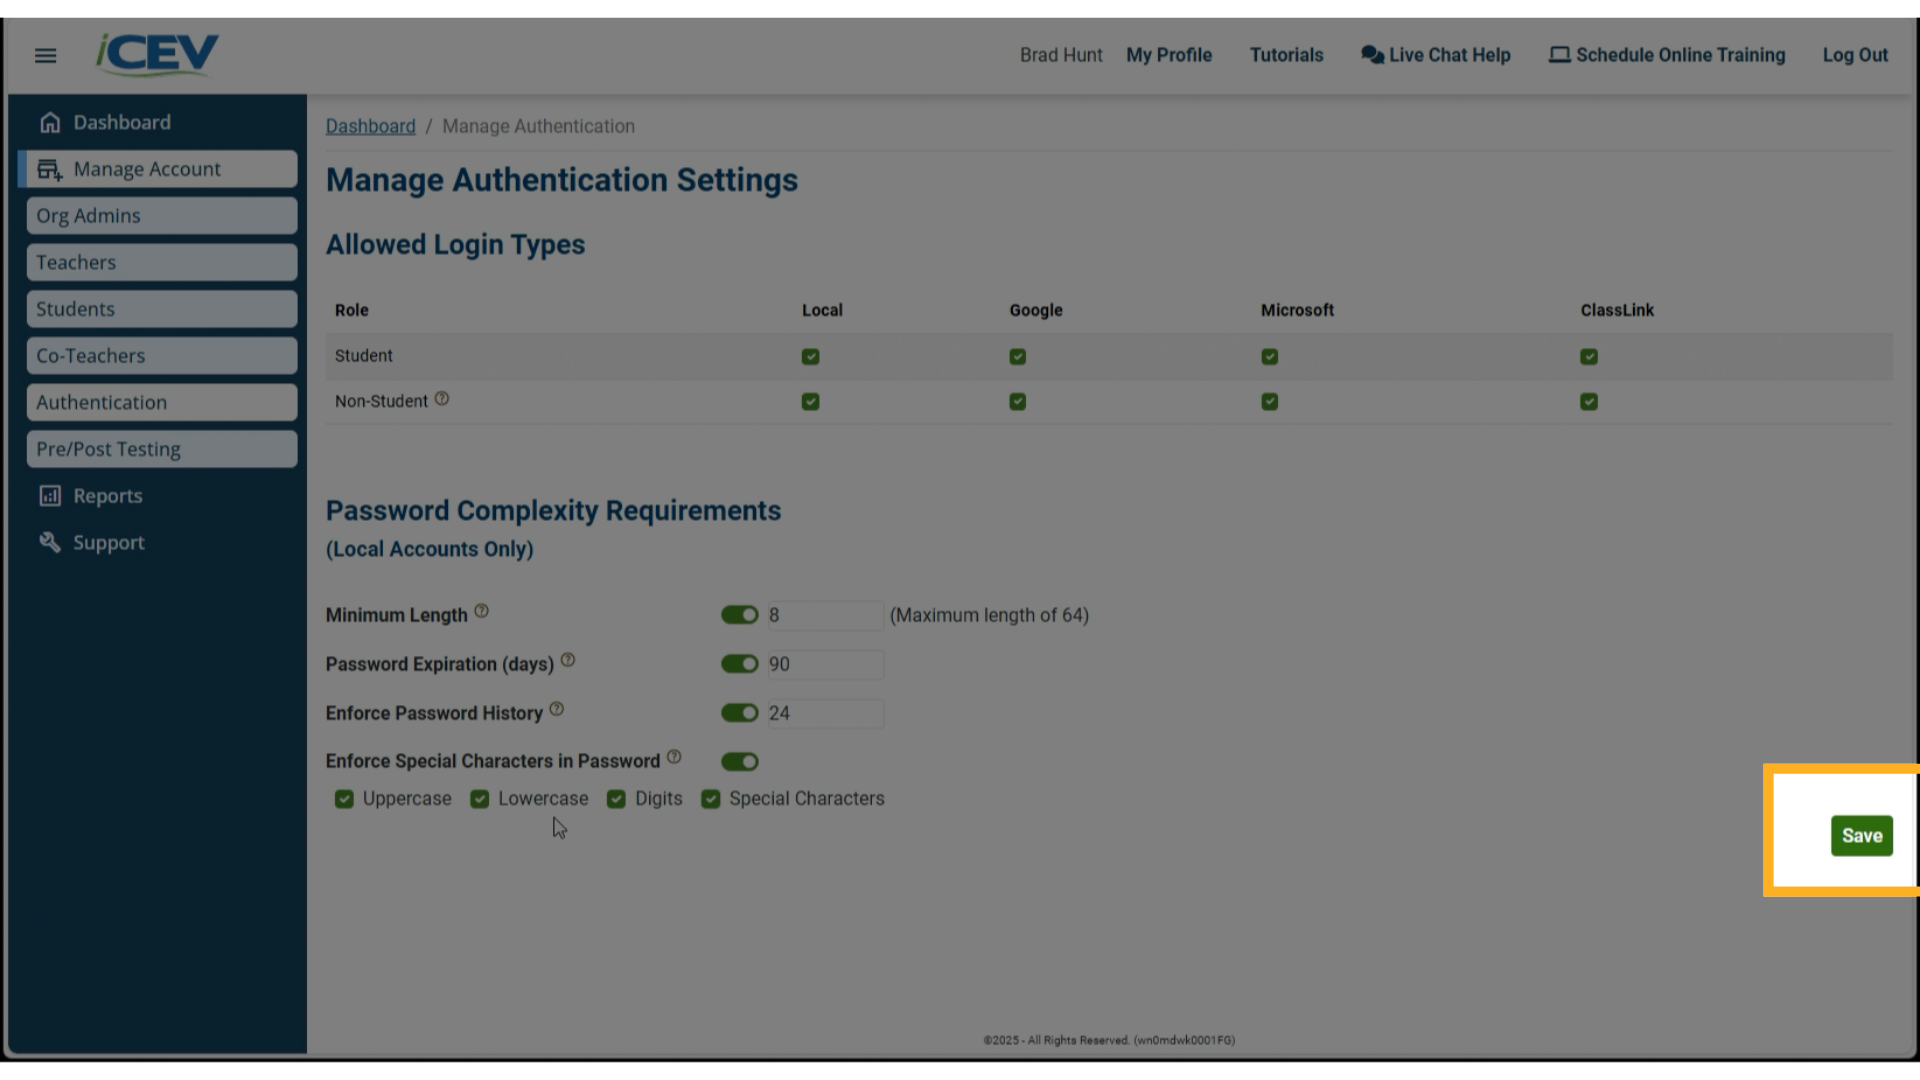Open the Tutorials link
The width and height of the screenshot is (1920, 1080).
(1286, 55)
